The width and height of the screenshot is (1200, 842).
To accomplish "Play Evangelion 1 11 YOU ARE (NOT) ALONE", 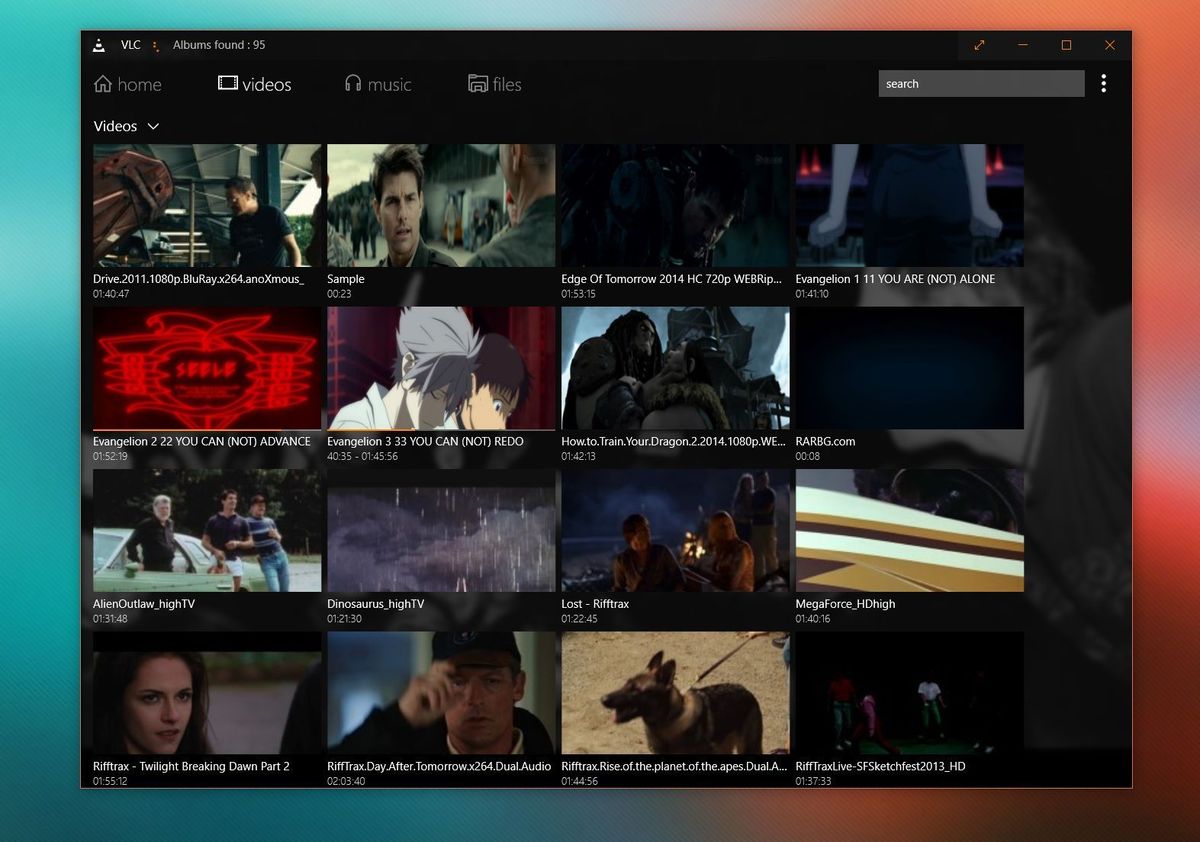I will pyautogui.click(x=908, y=205).
